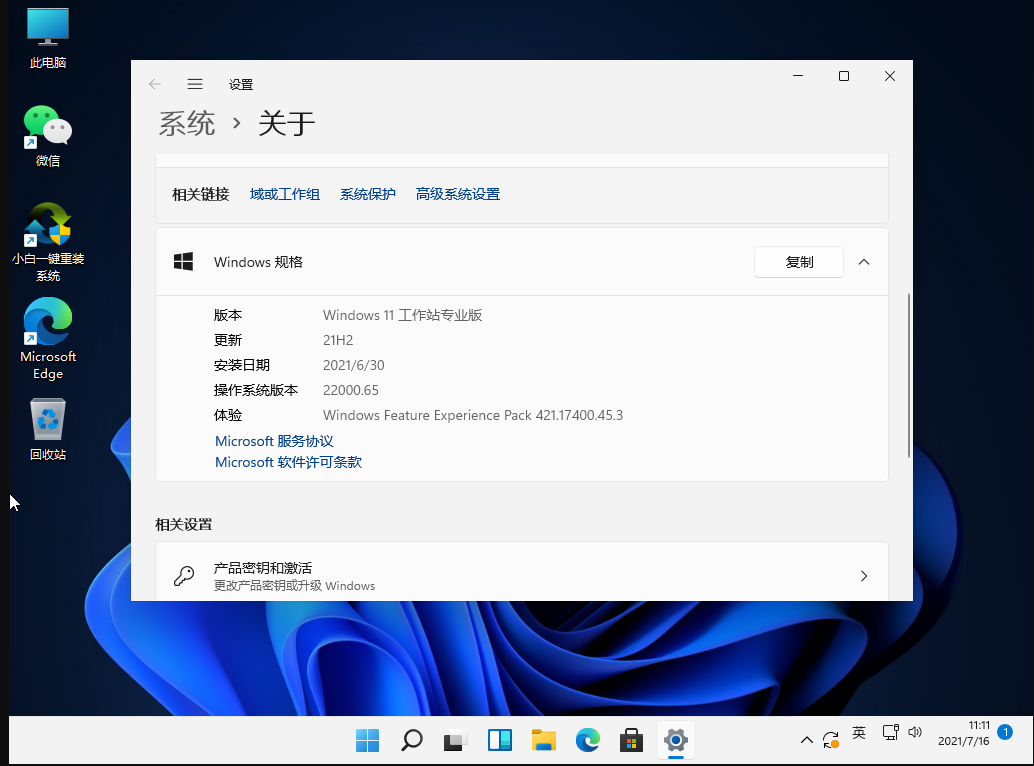Open the Start menu on taskbar
Screen dimensions: 1034x766
pos(367,740)
